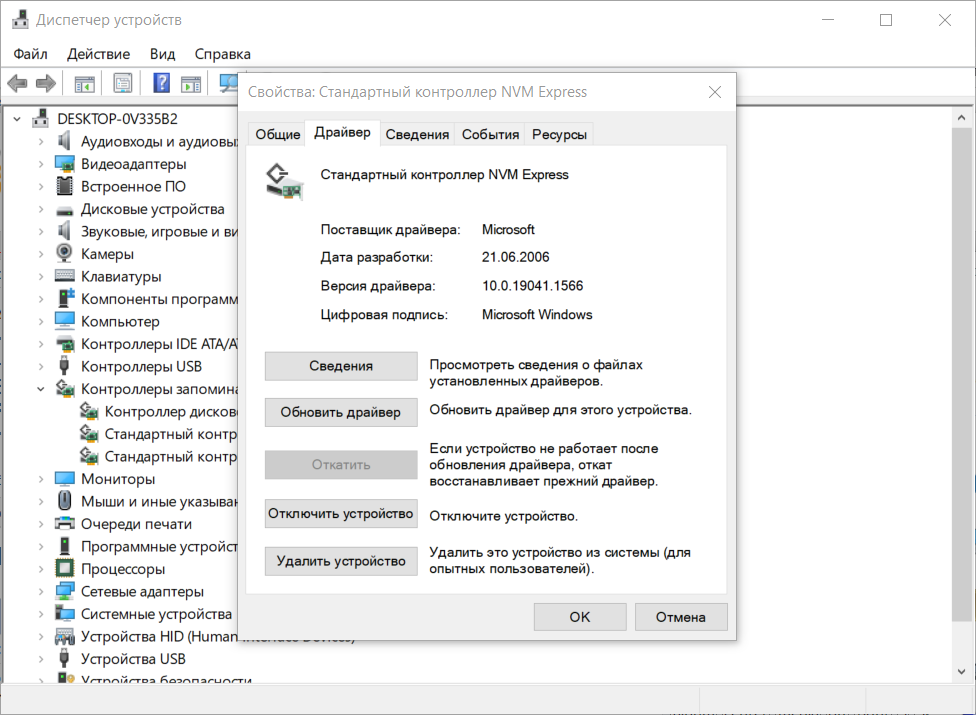The height and width of the screenshot is (715, 976).
Task: Close the NVM Express properties dialog
Action: tap(715, 92)
